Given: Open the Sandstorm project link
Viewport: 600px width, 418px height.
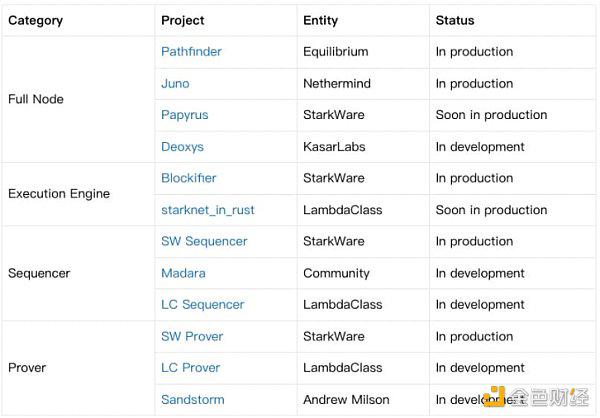Looking at the screenshot, I should pyautogui.click(x=193, y=399).
